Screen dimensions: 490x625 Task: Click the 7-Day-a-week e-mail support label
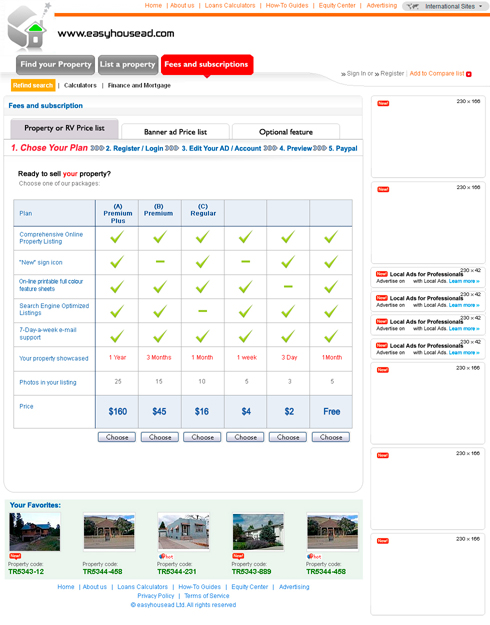(x=48, y=334)
